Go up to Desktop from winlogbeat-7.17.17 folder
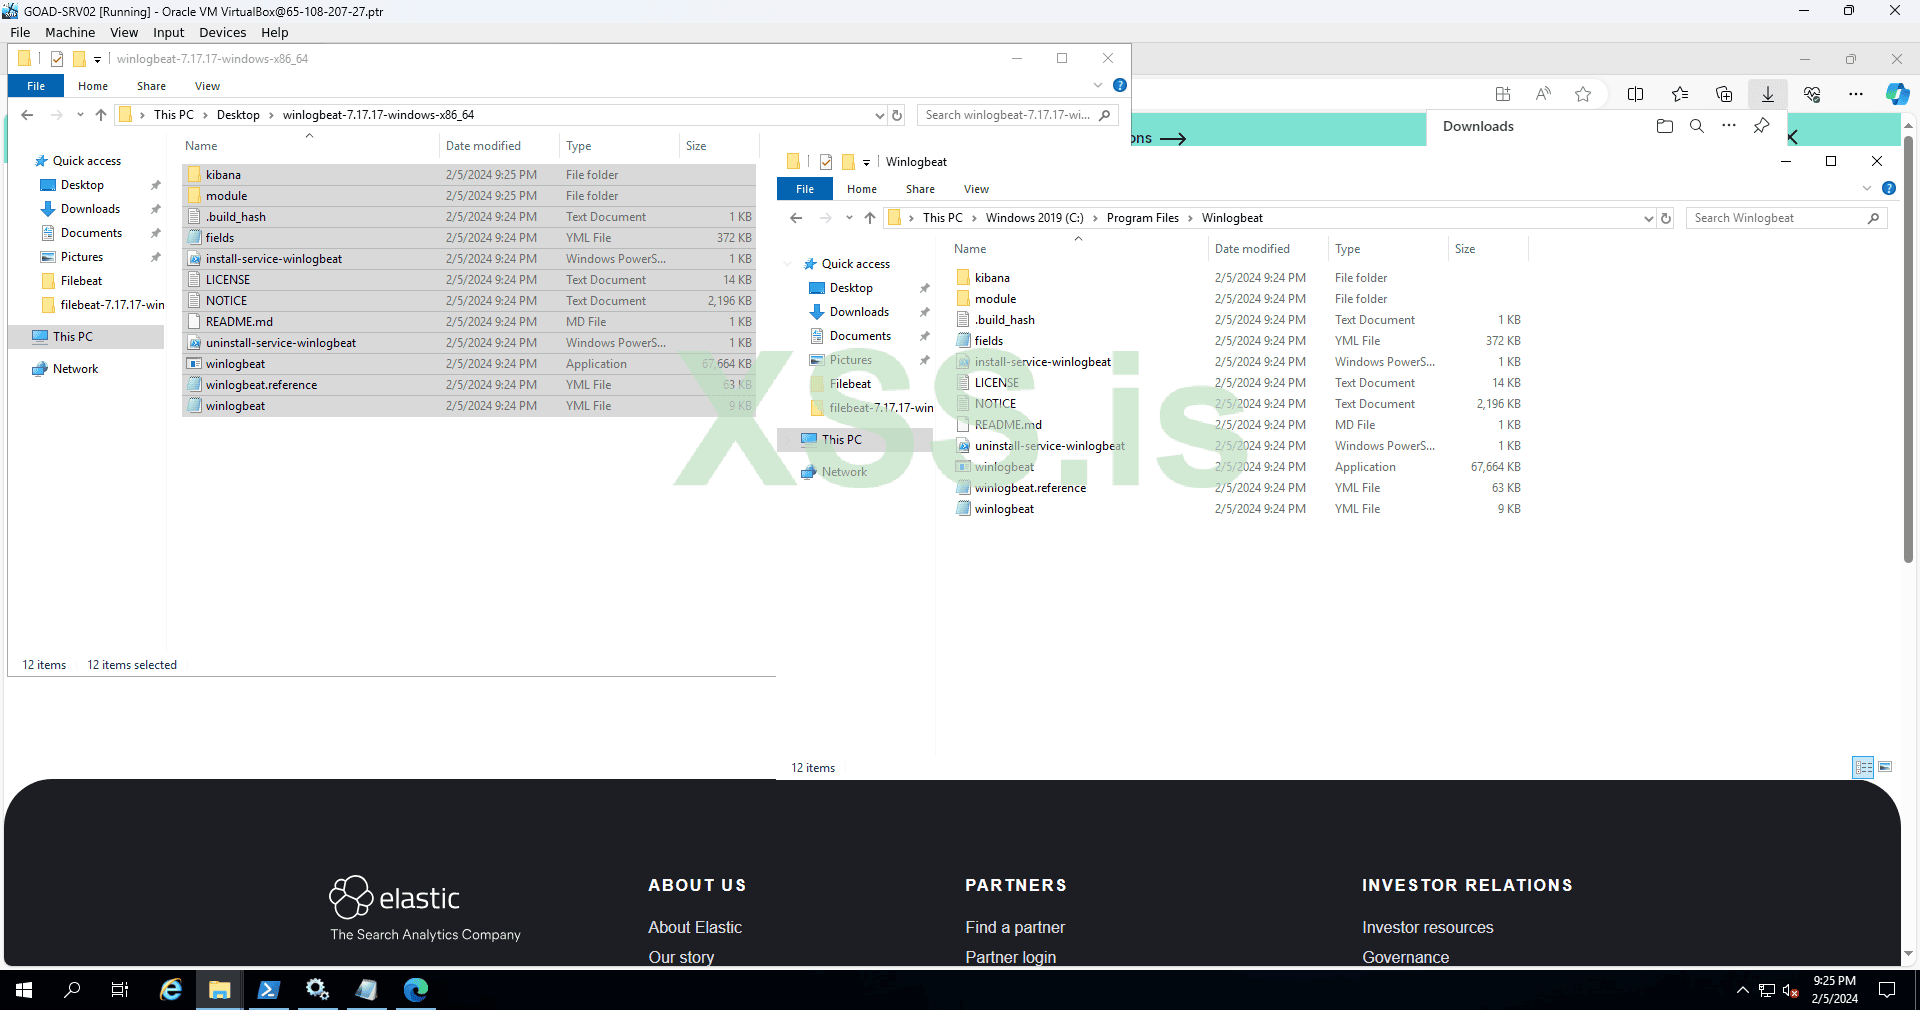1920x1010 pixels. click(x=101, y=115)
